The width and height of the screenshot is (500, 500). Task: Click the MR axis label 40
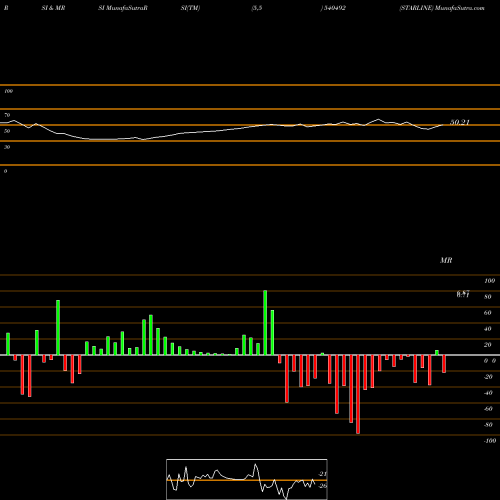click(x=488, y=329)
